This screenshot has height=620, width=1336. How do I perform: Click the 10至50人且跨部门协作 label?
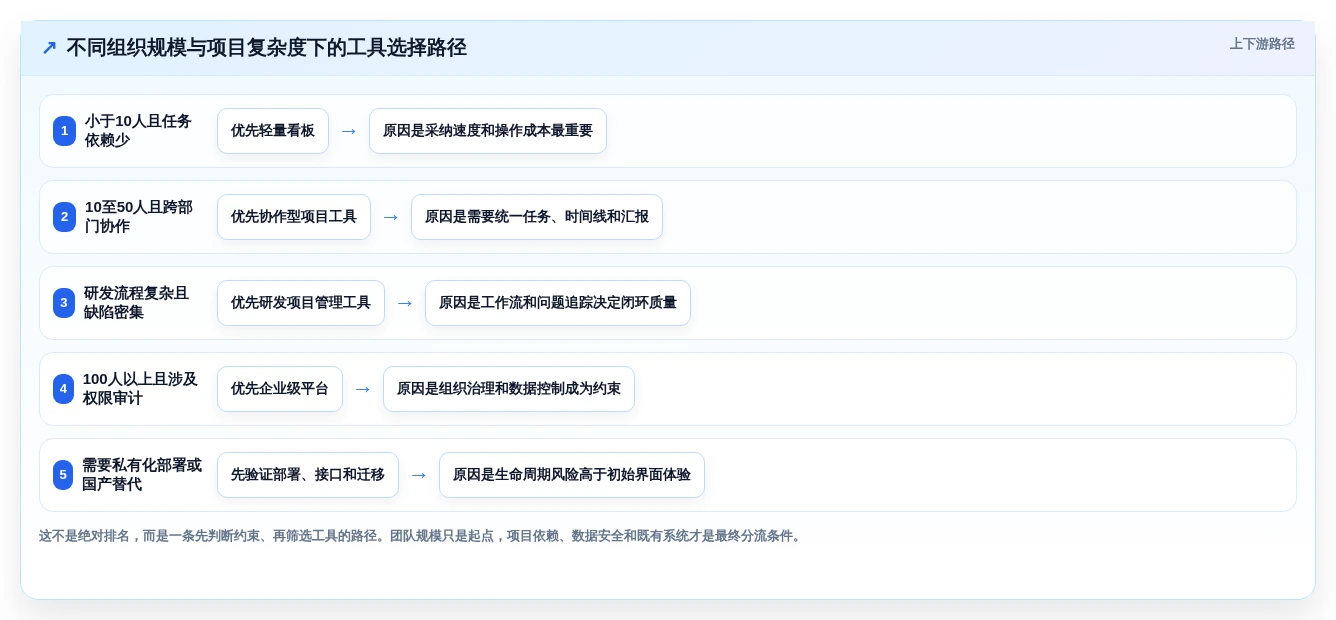139,217
